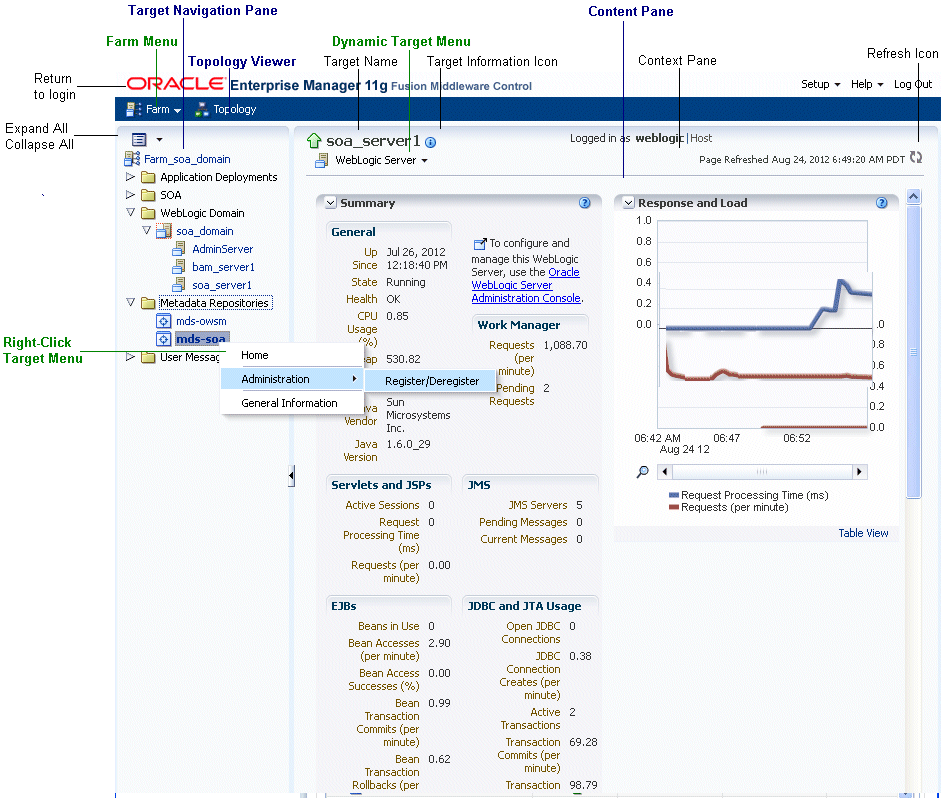Click the mds-soa repository icon
Viewport: 941px width, 798px height.
pos(163,339)
